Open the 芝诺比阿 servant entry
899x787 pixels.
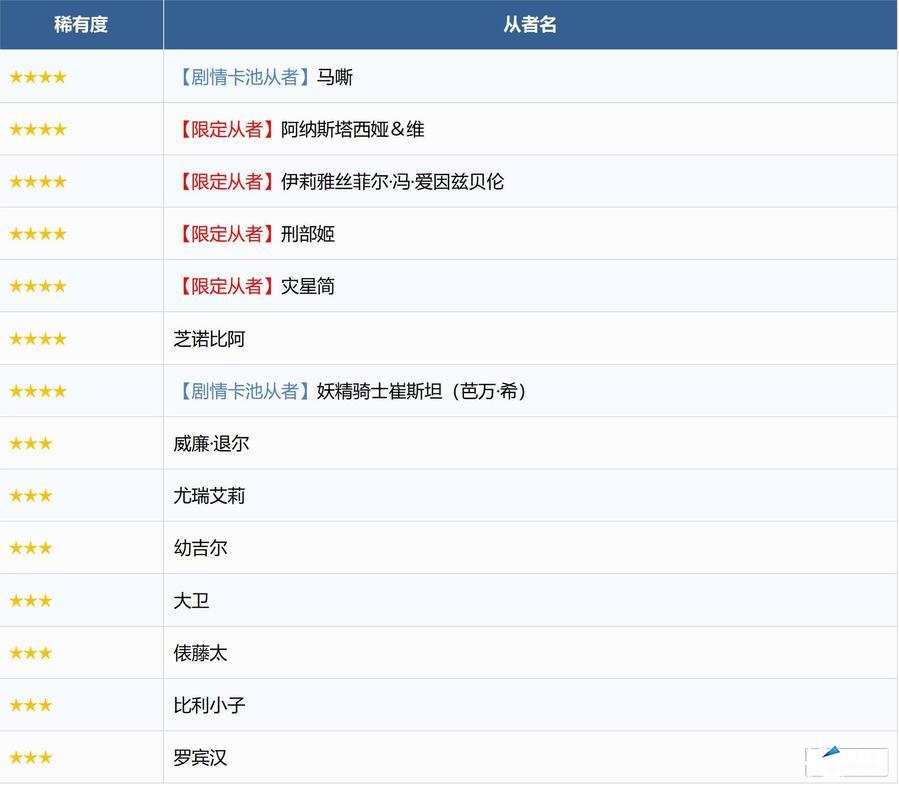(209, 339)
